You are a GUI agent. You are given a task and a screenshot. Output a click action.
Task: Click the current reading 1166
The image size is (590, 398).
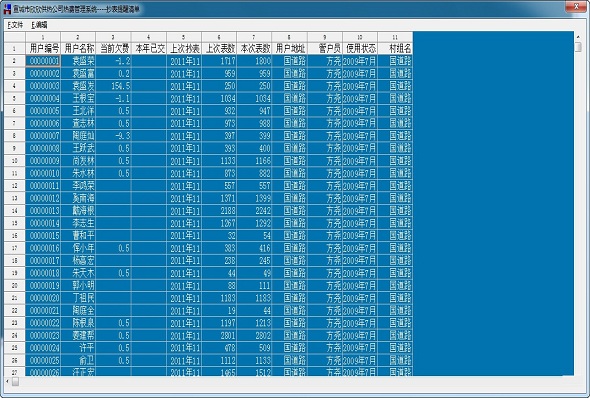(x=254, y=161)
